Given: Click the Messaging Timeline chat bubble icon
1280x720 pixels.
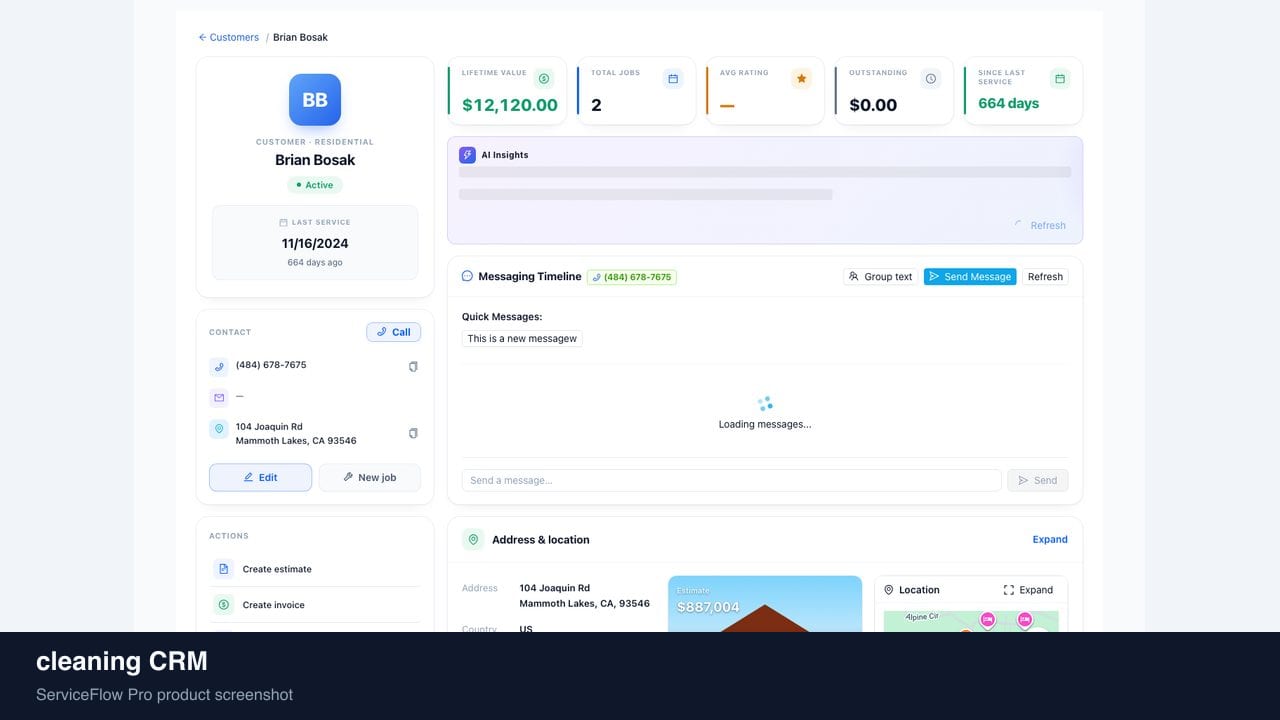Looking at the screenshot, I should 467,276.
